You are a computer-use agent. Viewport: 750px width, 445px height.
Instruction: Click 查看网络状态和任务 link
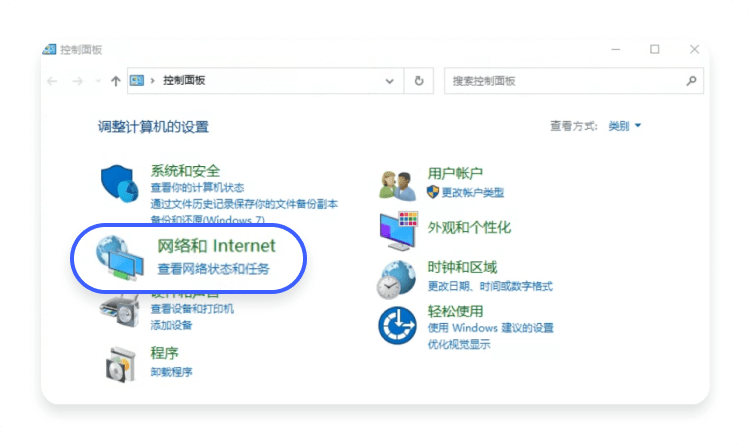(x=213, y=269)
